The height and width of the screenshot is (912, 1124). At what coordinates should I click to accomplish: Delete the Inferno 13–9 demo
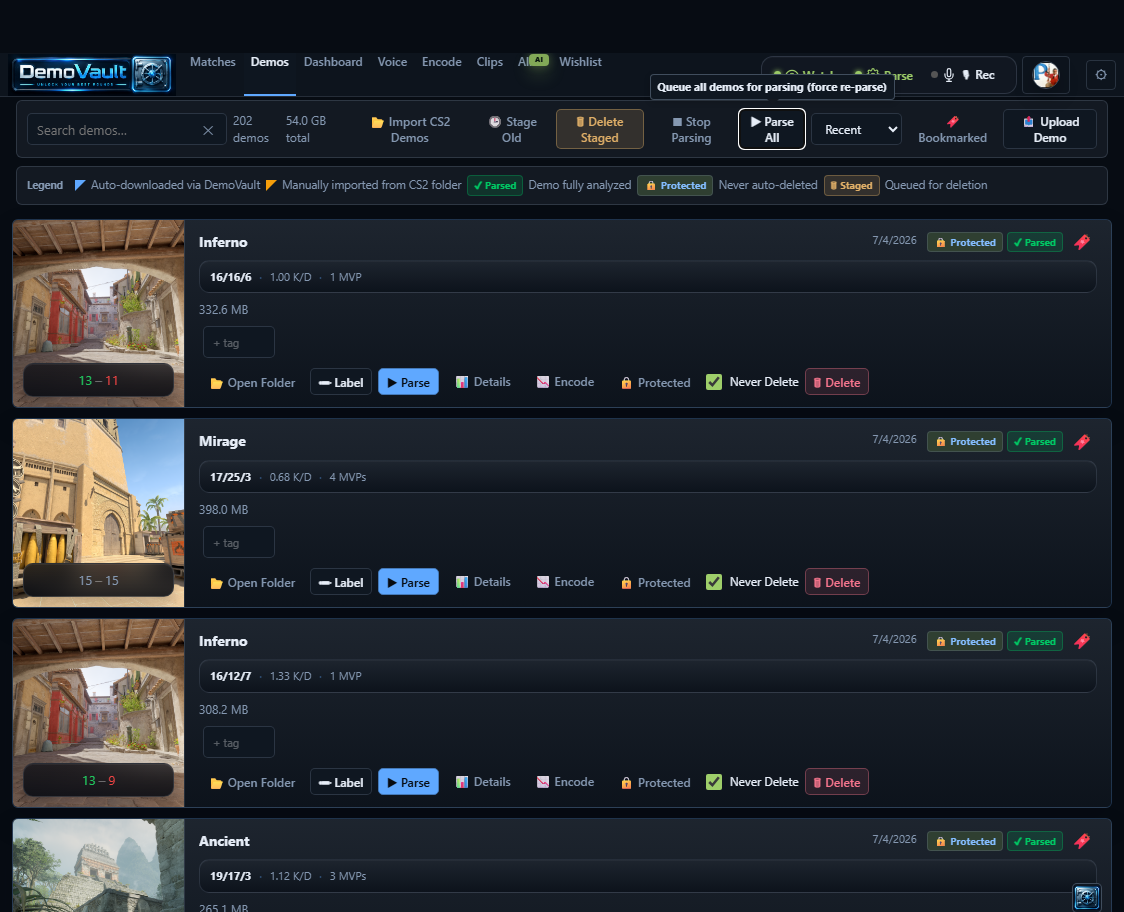click(x=837, y=782)
